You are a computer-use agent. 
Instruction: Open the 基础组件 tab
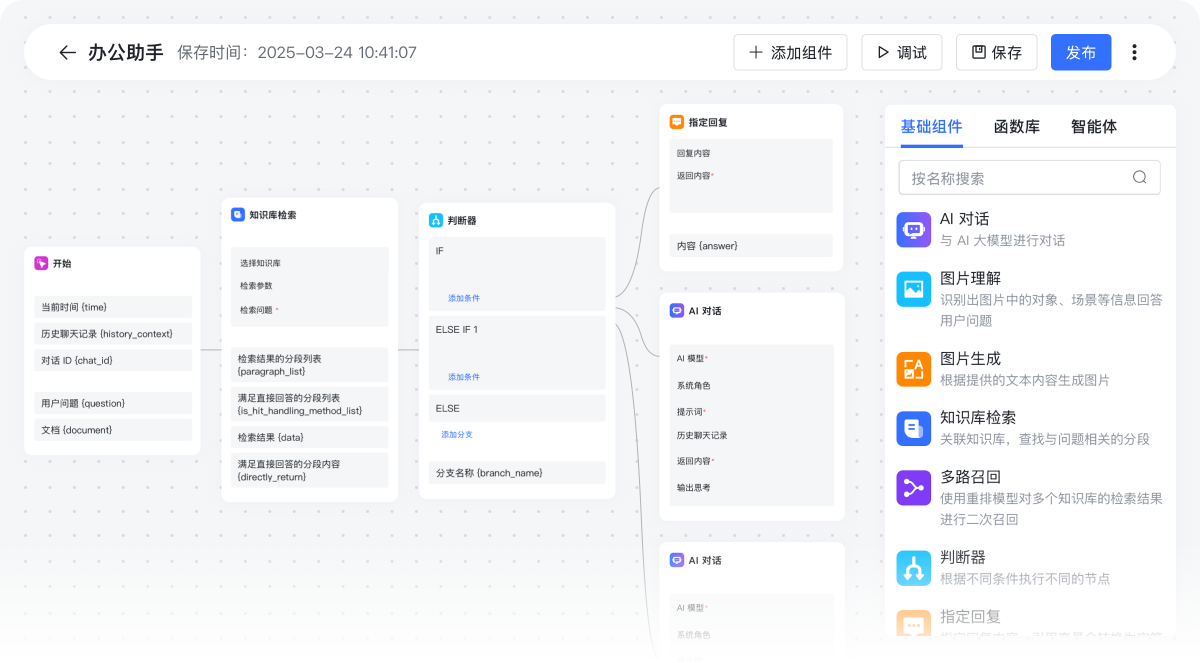(x=931, y=127)
